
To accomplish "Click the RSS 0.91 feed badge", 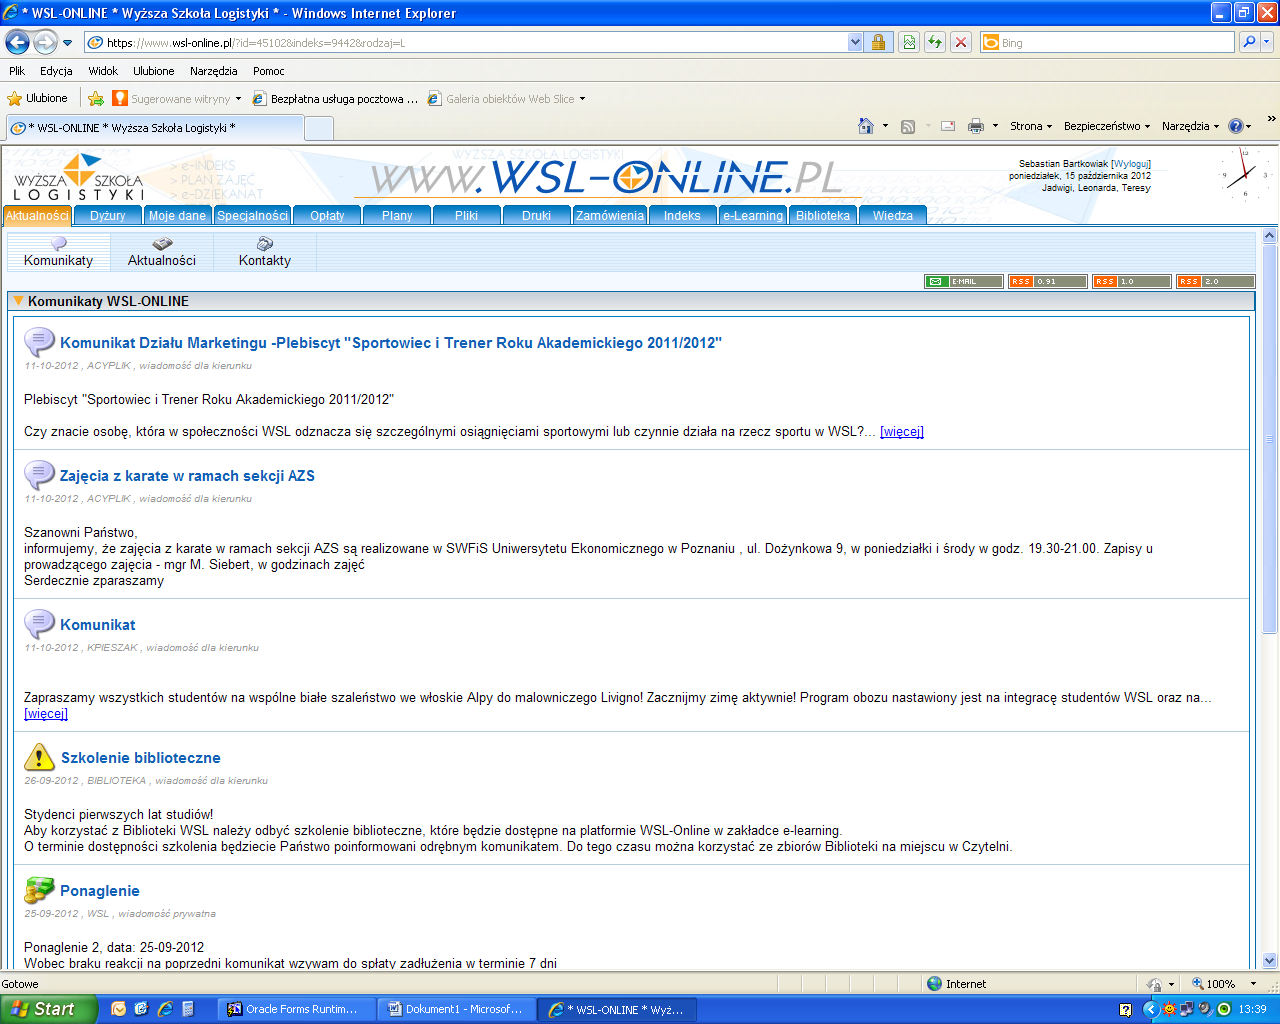I will [1048, 282].
